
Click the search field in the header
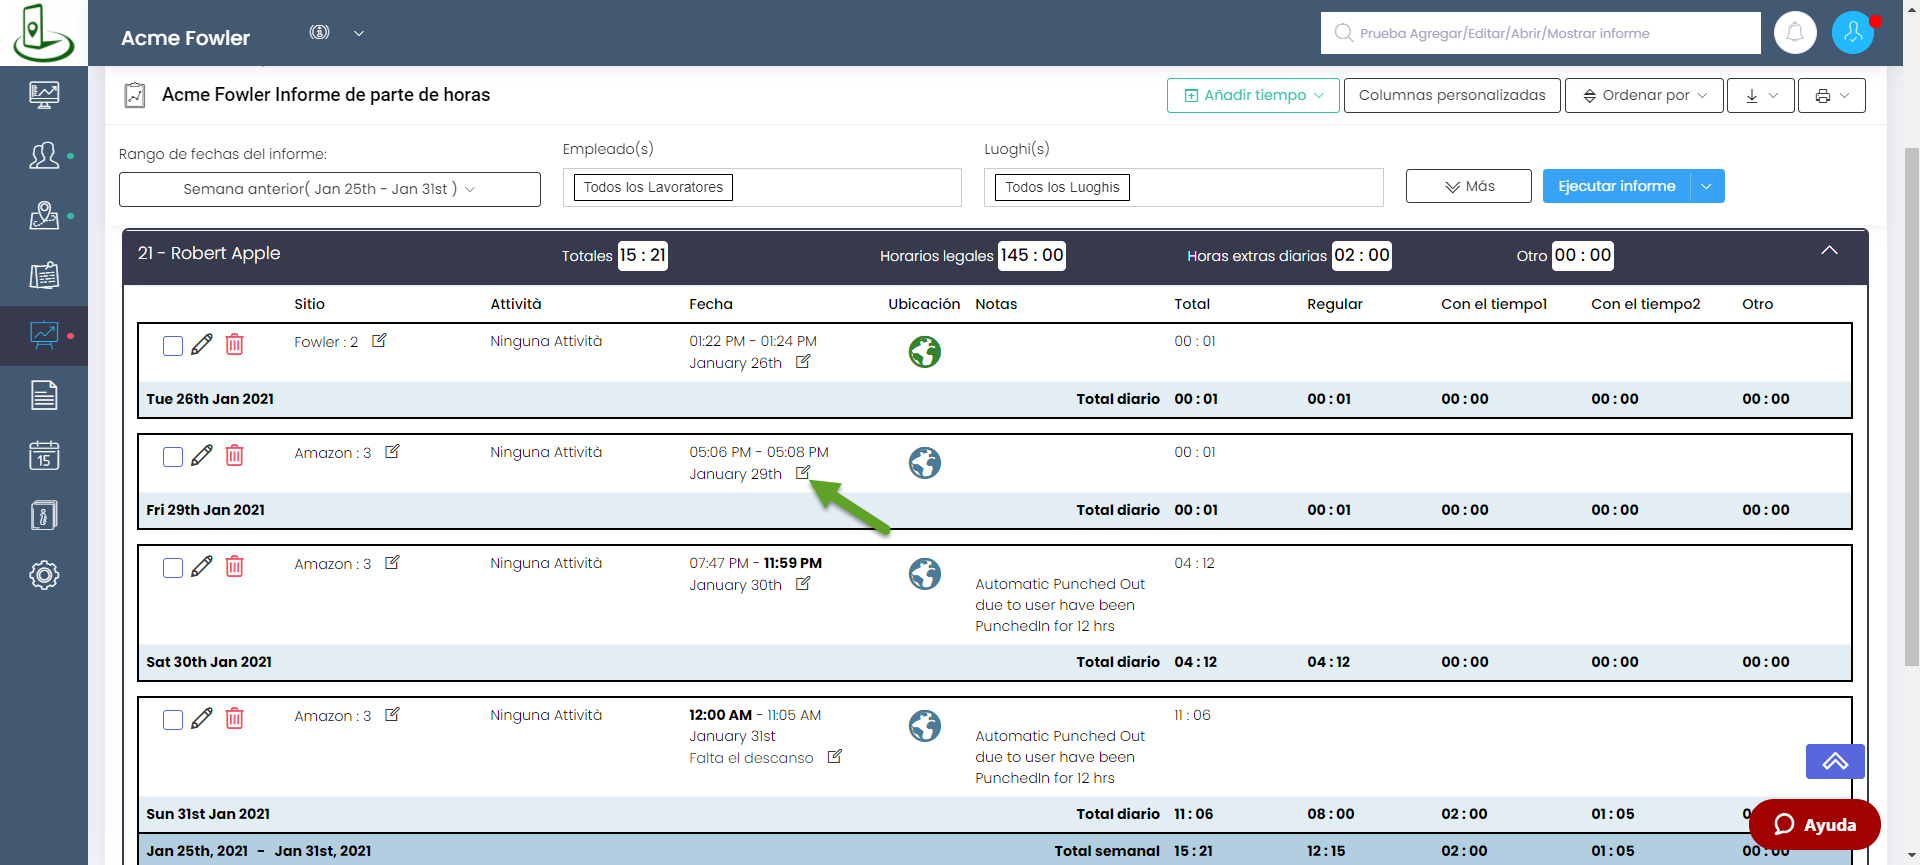tap(1540, 33)
